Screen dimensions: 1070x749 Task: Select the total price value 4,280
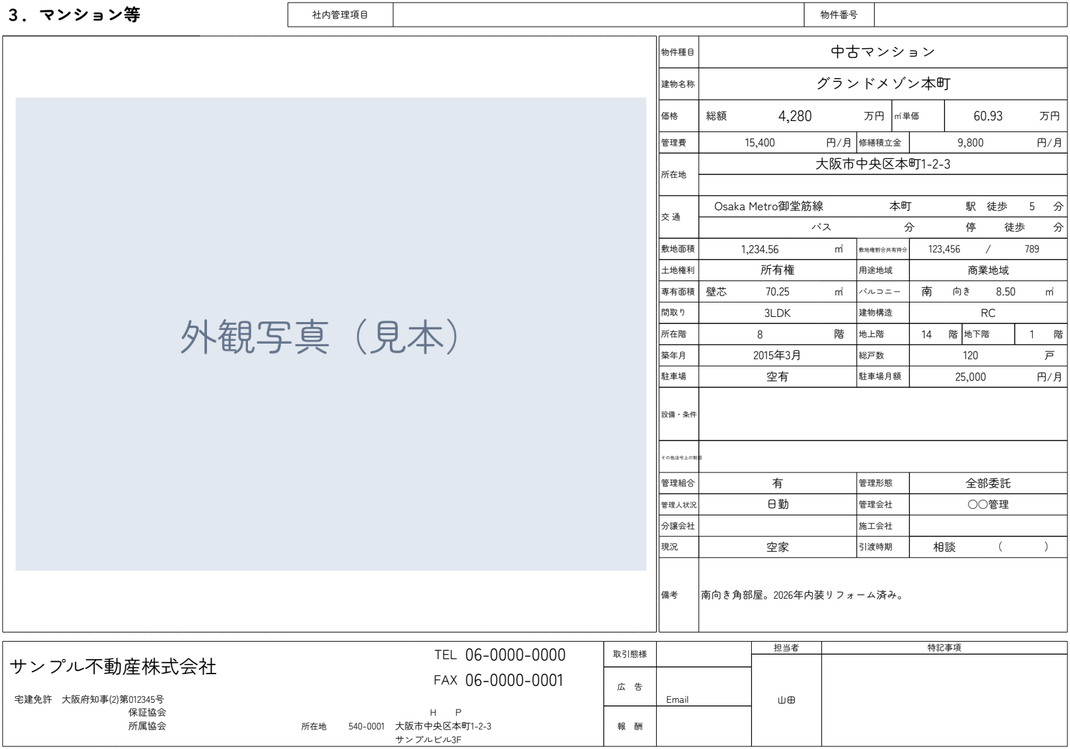pos(795,116)
